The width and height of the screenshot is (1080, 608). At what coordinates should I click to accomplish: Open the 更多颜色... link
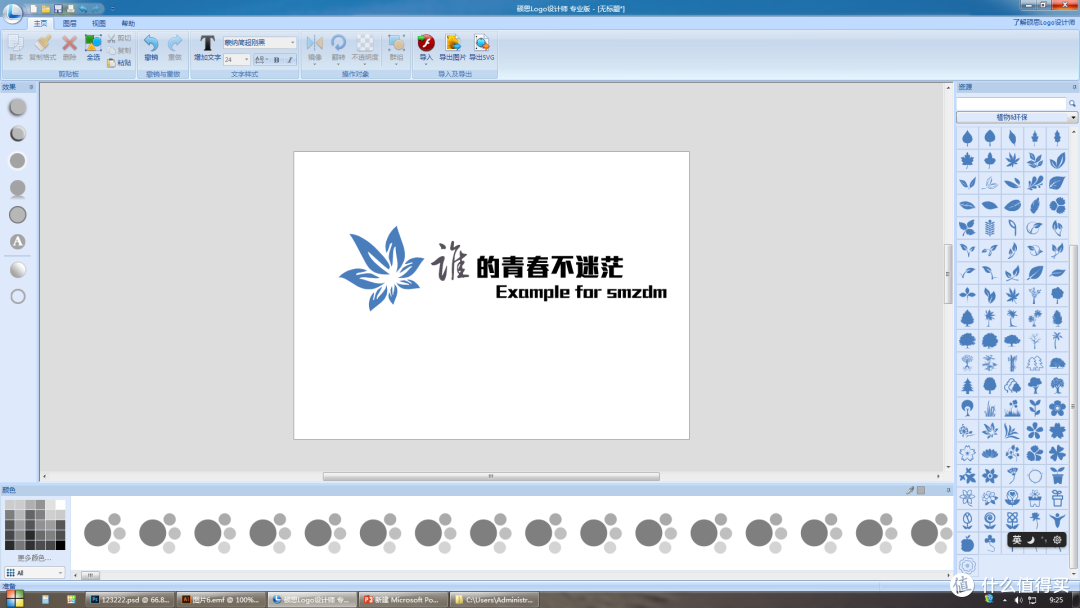coord(34,558)
